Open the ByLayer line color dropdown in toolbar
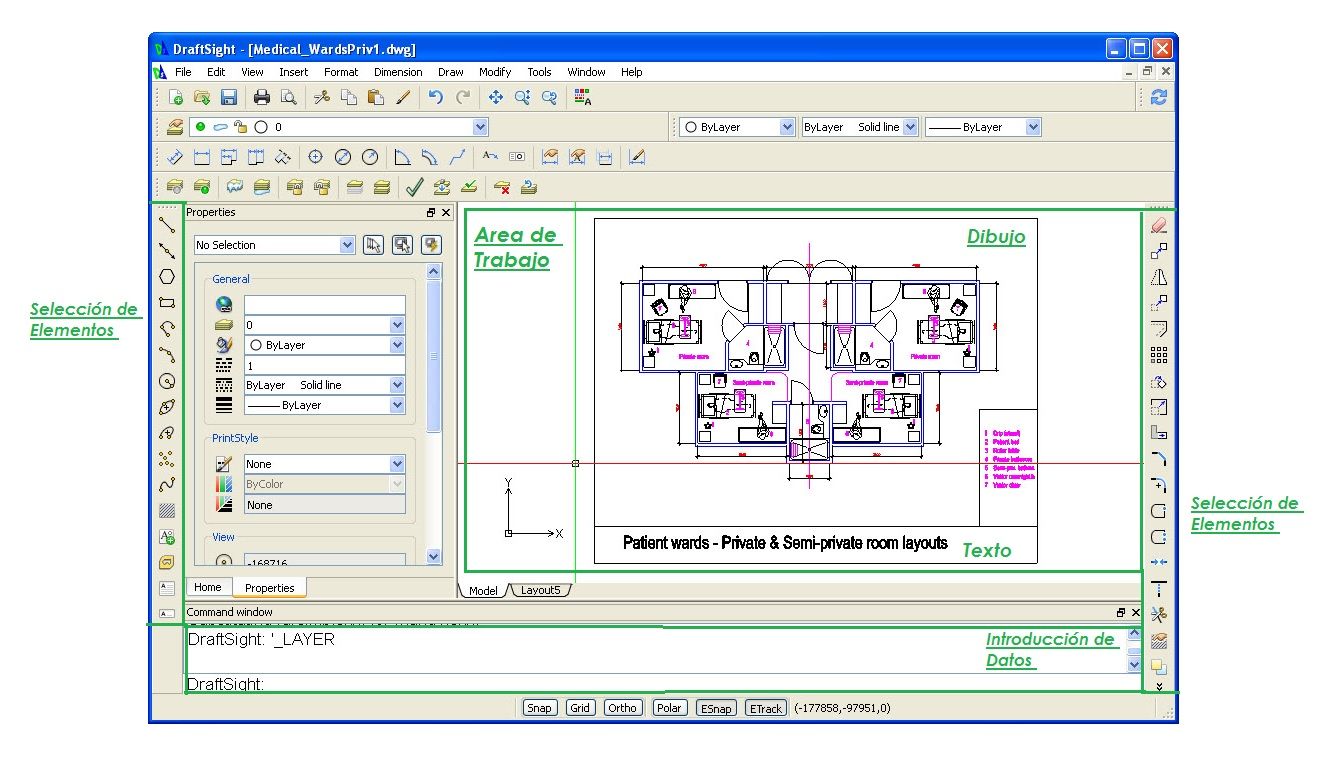The width and height of the screenshot is (1340, 764). click(786, 127)
